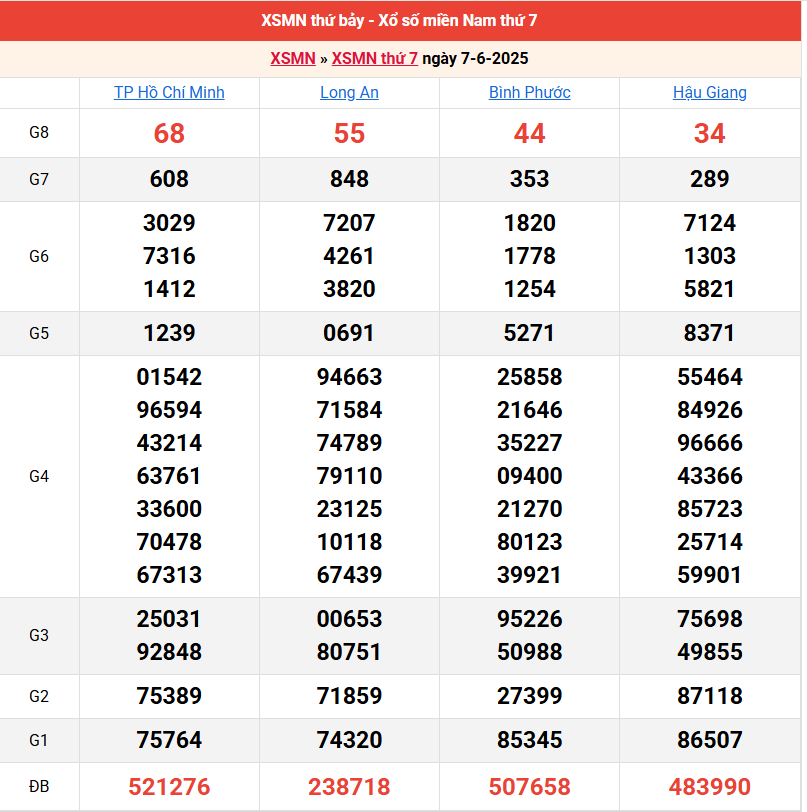807x812 pixels.
Task: Click G5 number 5271
Action: [529, 333]
